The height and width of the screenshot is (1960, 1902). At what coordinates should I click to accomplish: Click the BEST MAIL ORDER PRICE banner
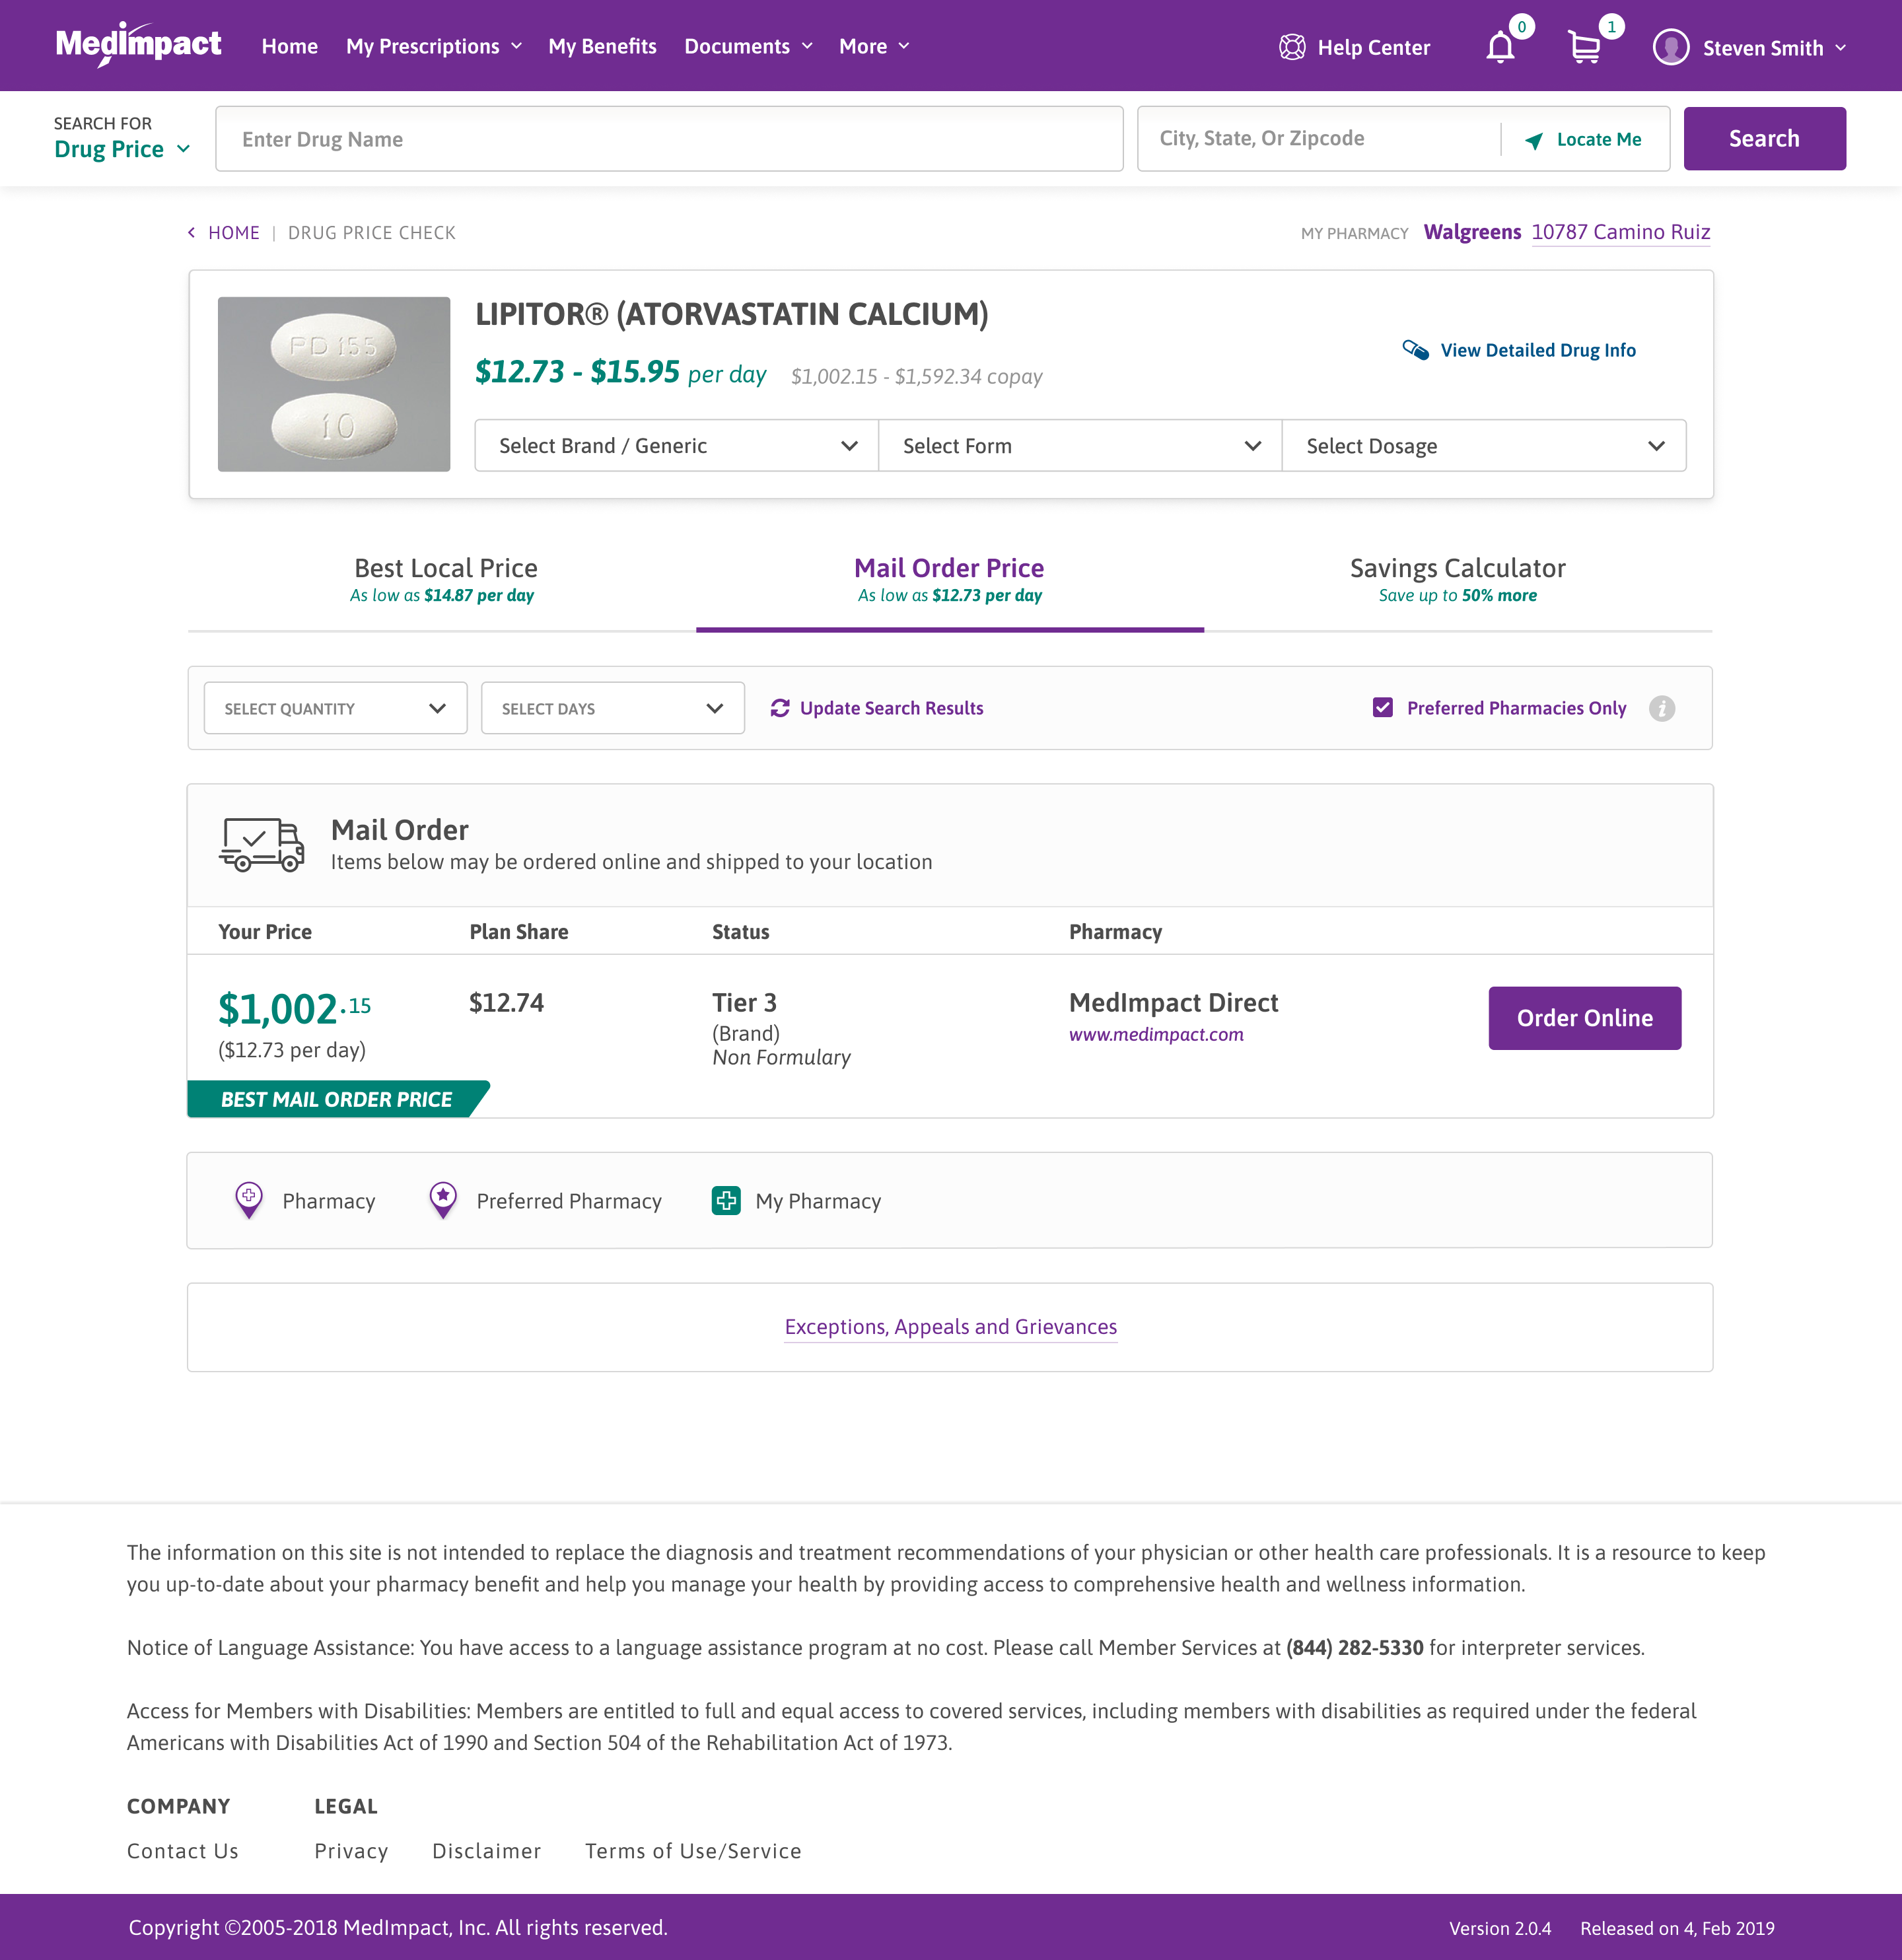pos(337,1099)
